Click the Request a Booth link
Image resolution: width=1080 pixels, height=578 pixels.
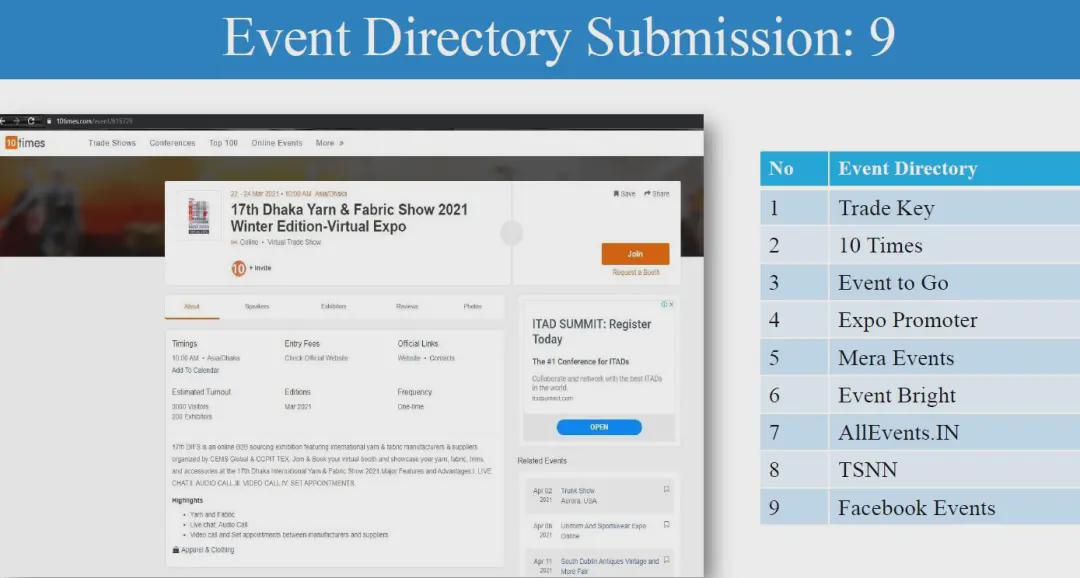pos(636,272)
